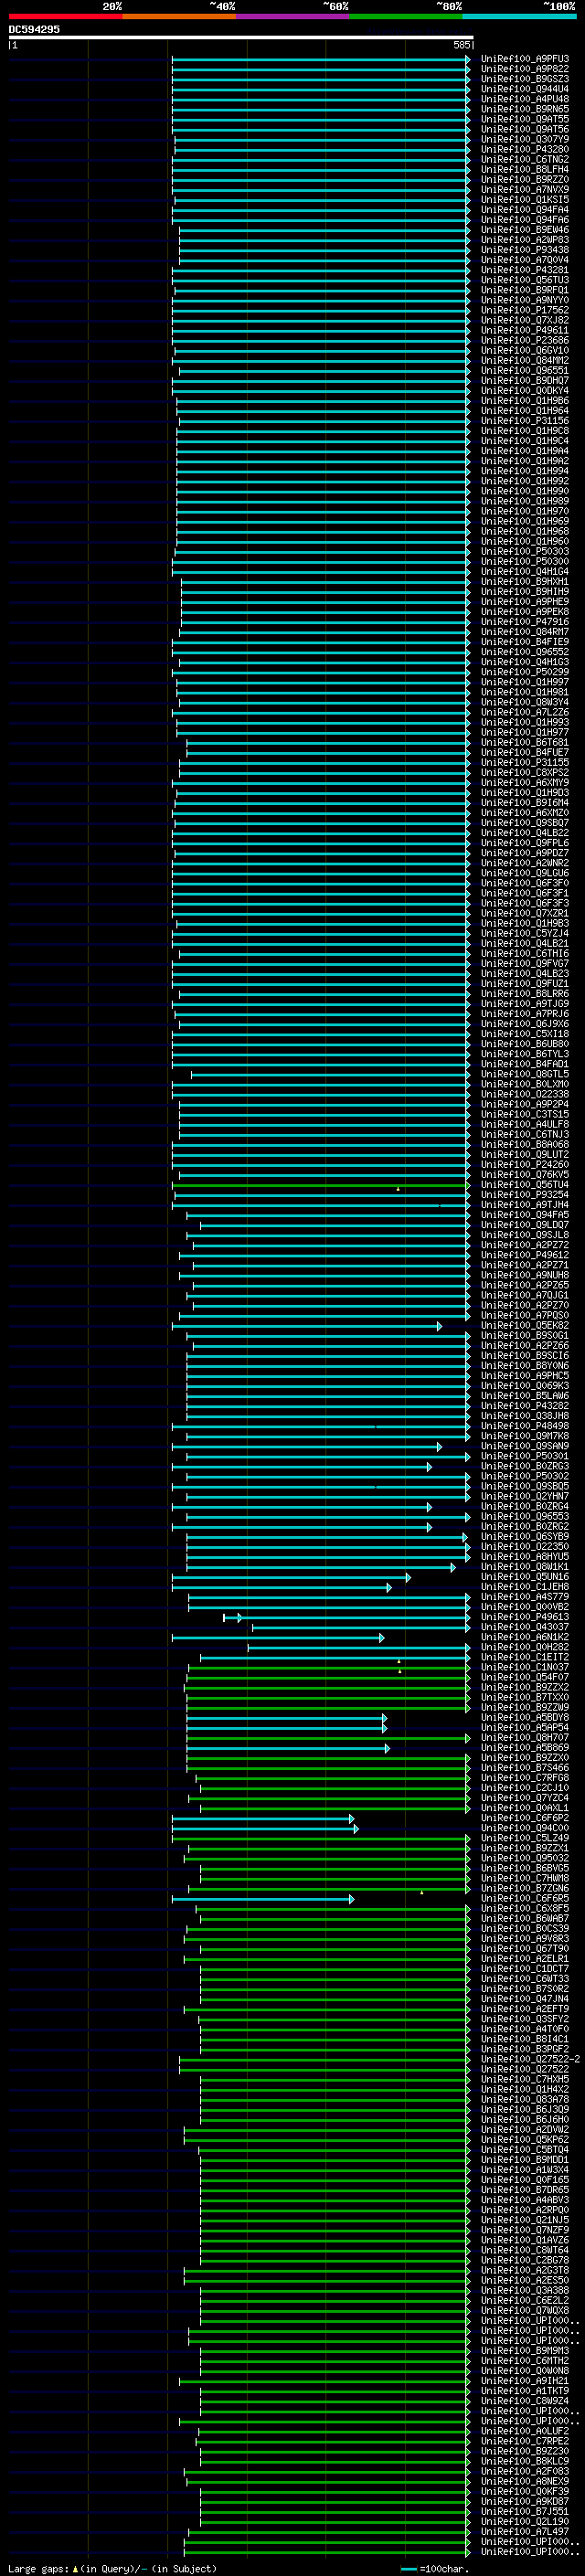Image resolution: width=585 pixels, height=2576 pixels.
Task: Select the UniRef100_Q56TU4 label
Action: (525, 1185)
